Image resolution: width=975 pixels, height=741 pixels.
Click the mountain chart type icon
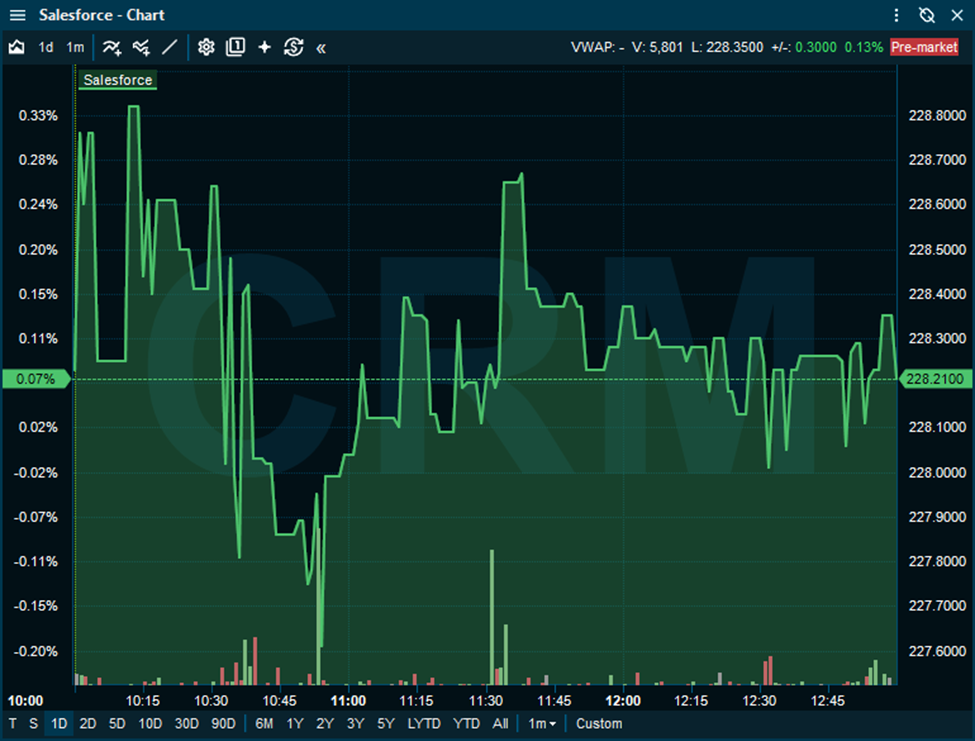pyautogui.click(x=16, y=47)
